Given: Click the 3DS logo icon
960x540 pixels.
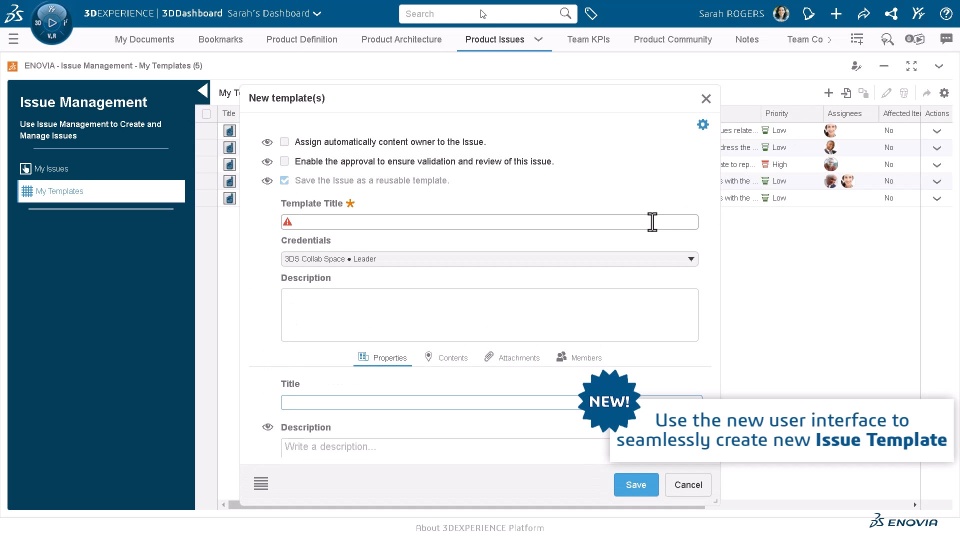Looking at the screenshot, I should pyautogui.click(x=13, y=13).
